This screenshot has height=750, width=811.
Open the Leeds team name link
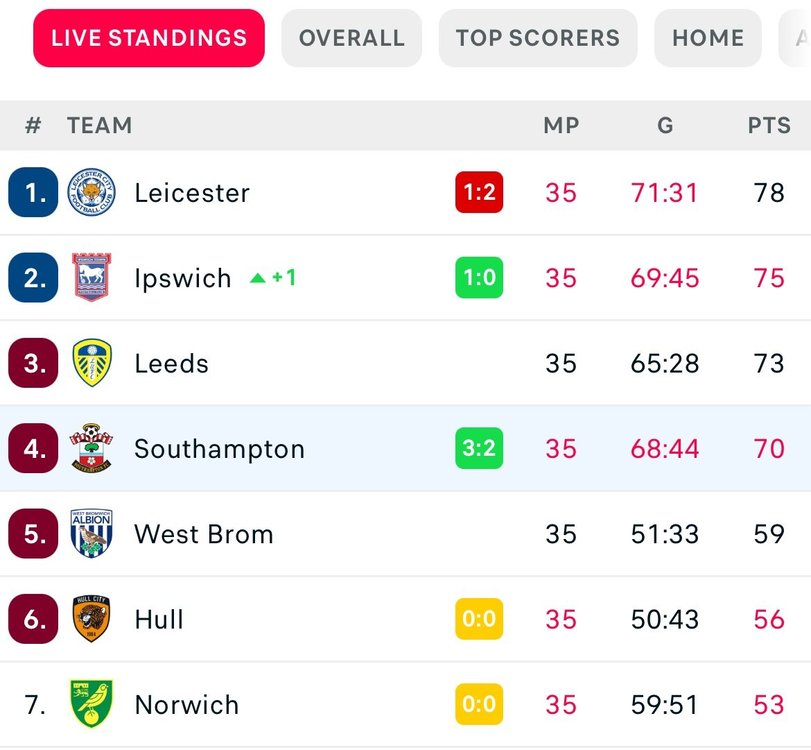171,363
